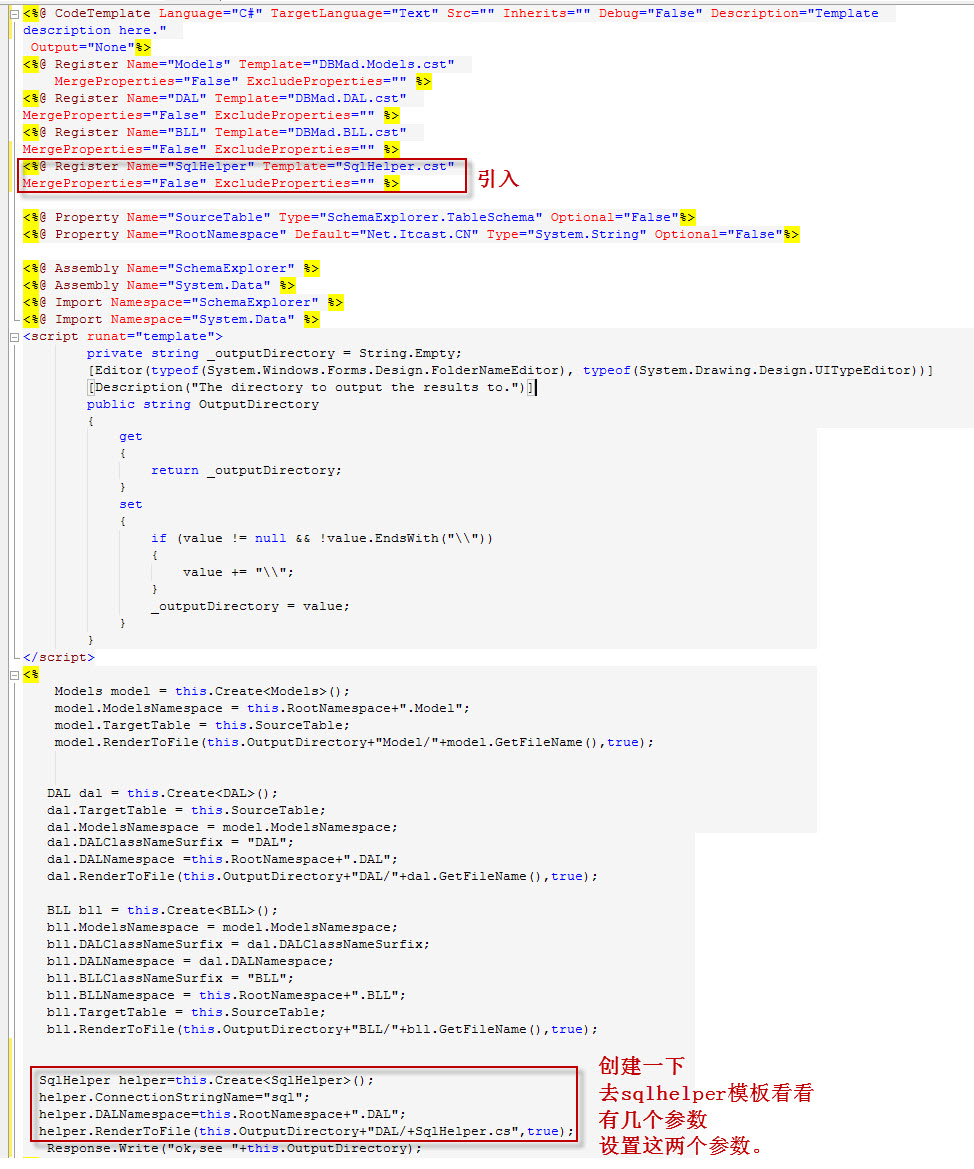The width and height of the screenshot is (974, 1169).
Task: Click the closing </script> tag
Action: click(59, 658)
